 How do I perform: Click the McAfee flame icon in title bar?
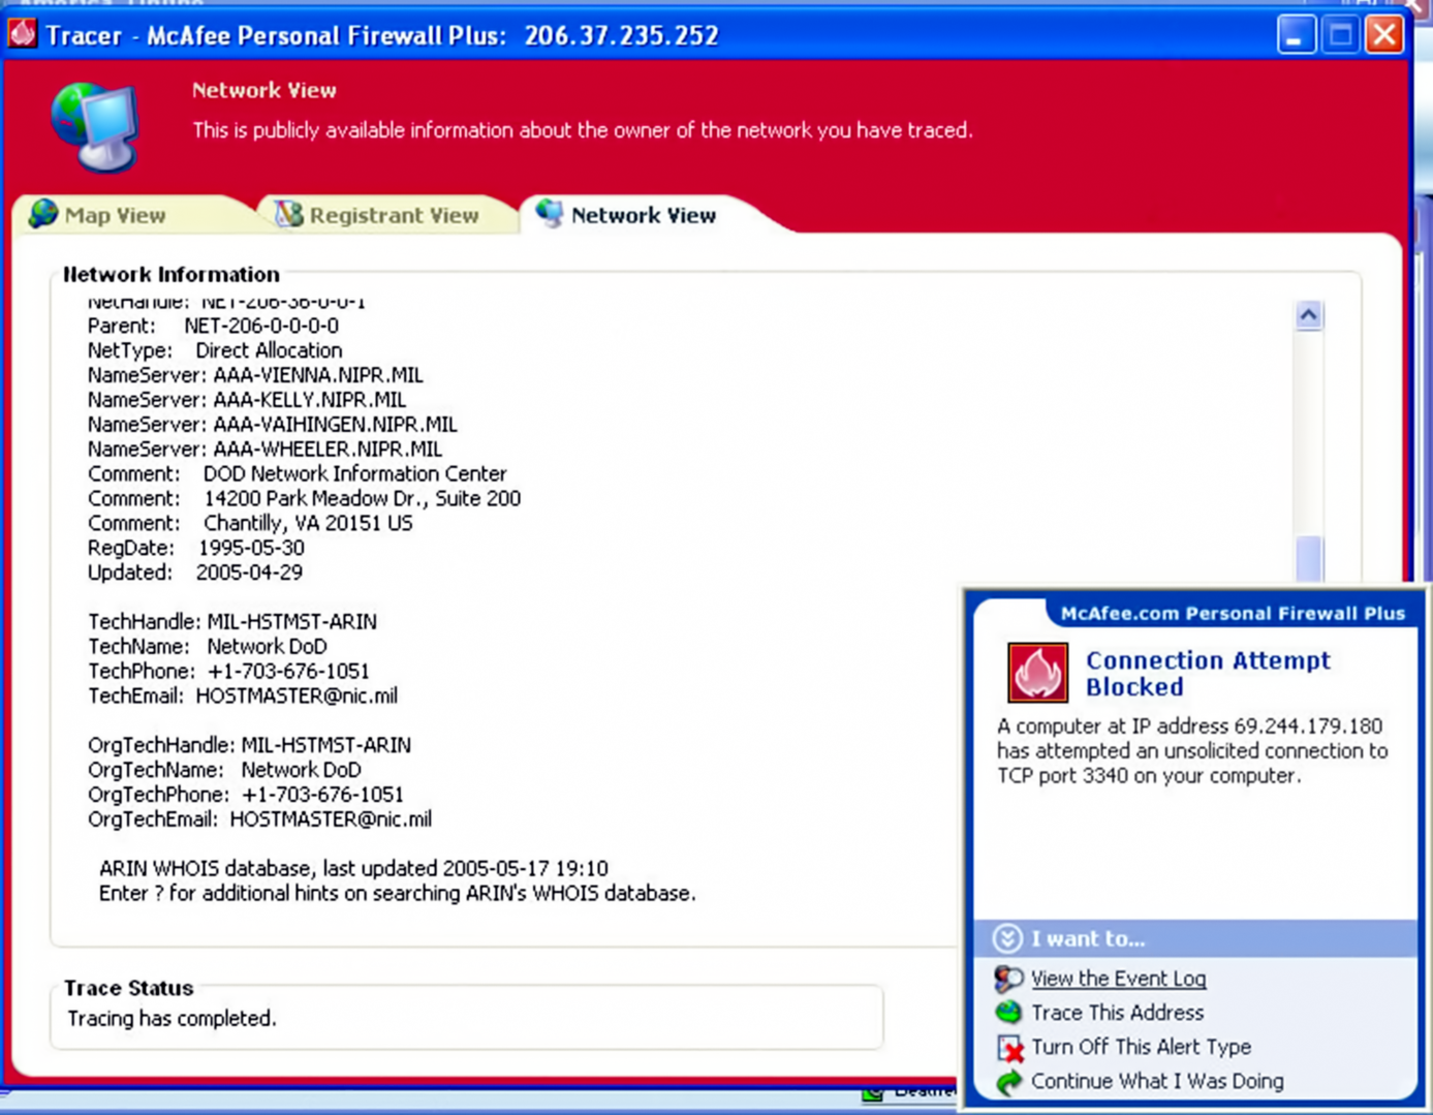(x=22, y=35)
